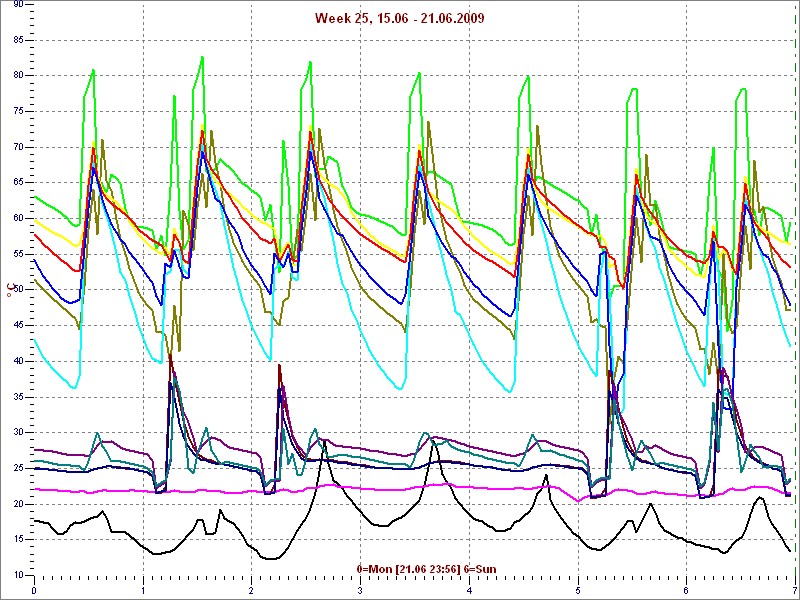
Task: Select day 3 label on the X axis
Action: tap(360, 591)
